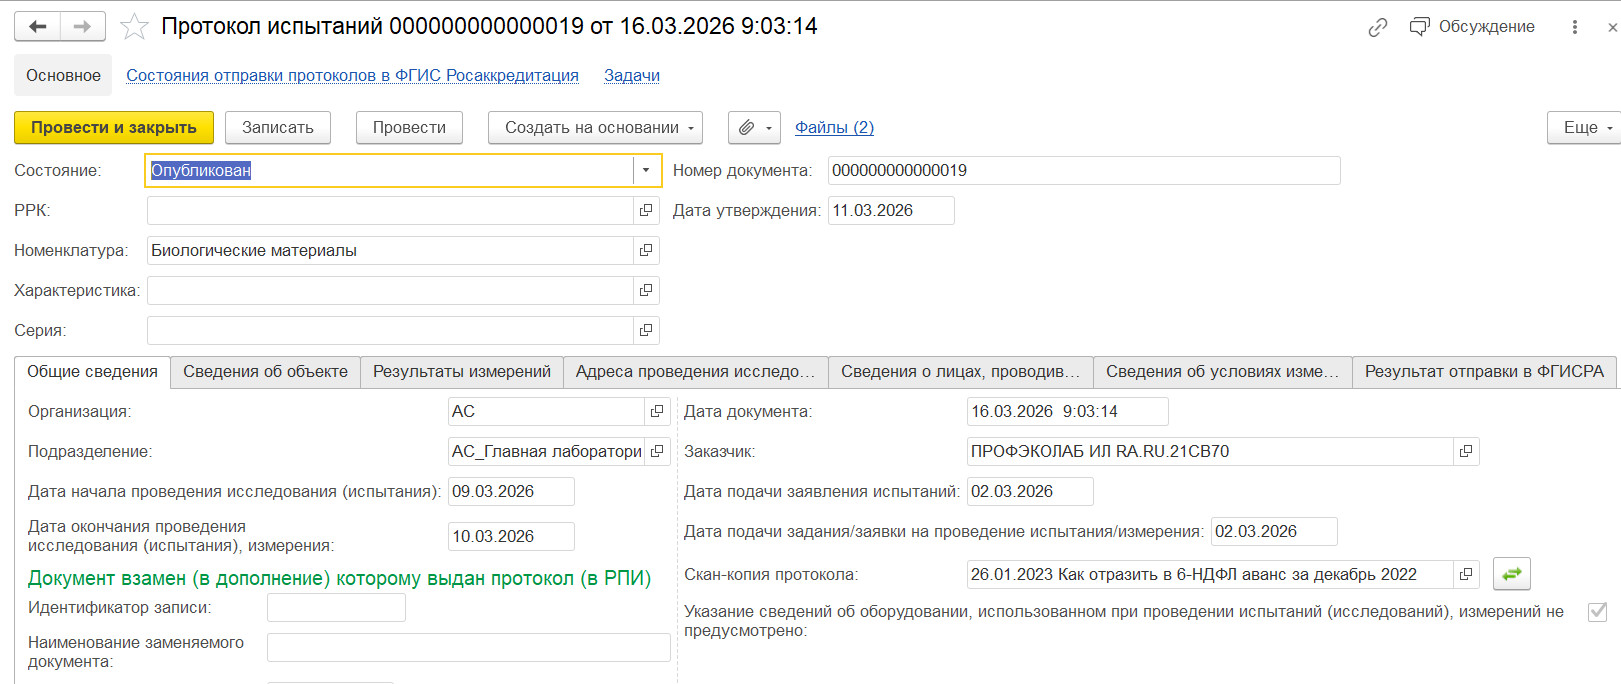This screenshot has height=684, width=1621.
Task: Click the Провести button
Action: coord(409,128)
